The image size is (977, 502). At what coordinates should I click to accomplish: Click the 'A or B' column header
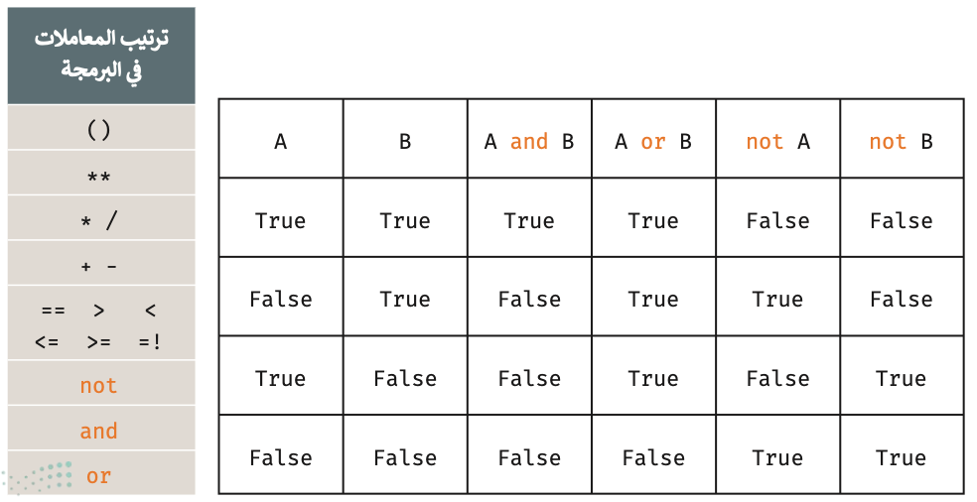tap(654, 139)
